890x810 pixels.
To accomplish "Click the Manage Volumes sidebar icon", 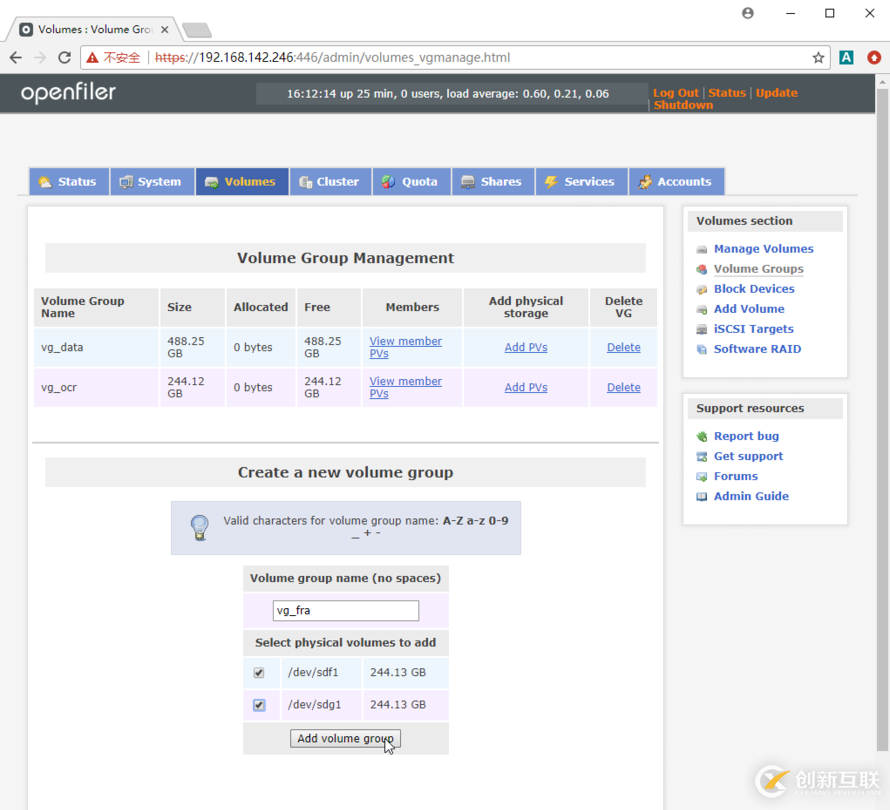I will (x=702, y=249).
